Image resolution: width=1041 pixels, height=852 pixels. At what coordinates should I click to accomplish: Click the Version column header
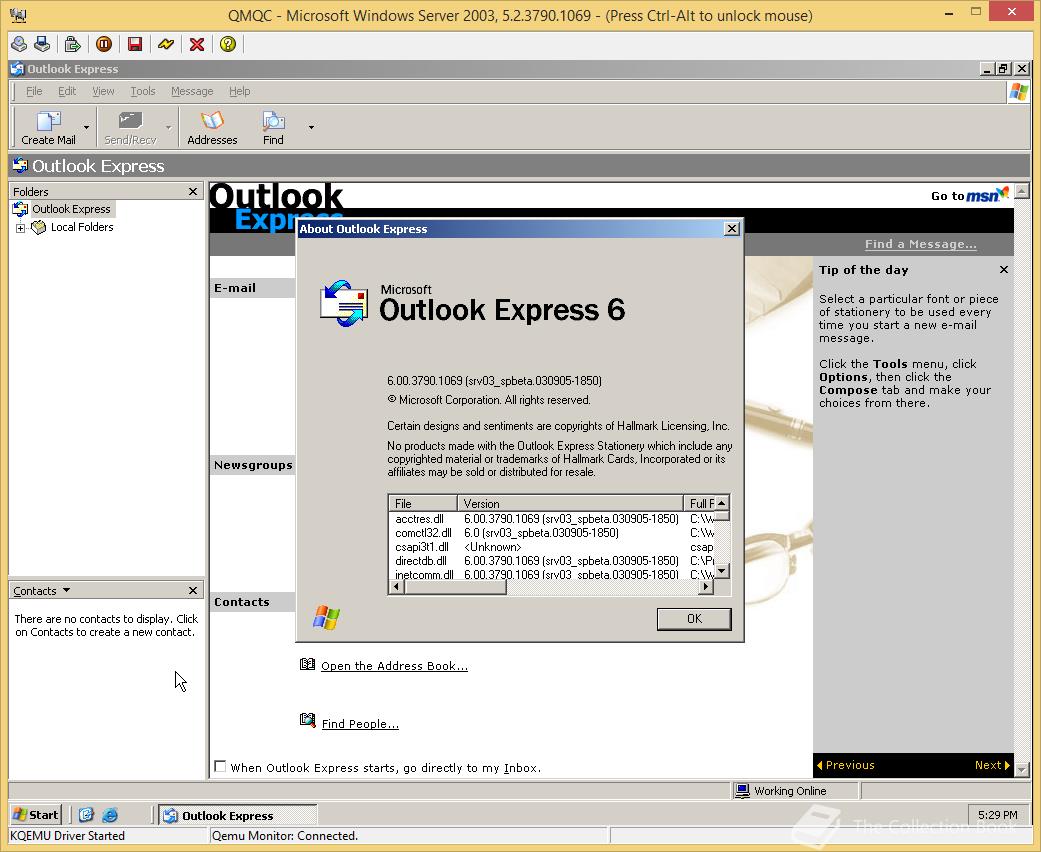tap(570, 503)
